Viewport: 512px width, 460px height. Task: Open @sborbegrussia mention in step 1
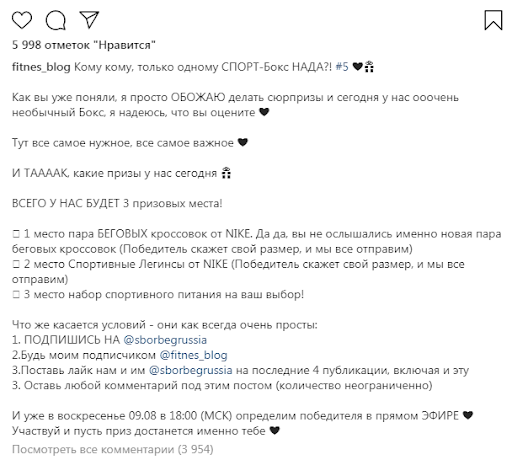[x=165, y=340]
